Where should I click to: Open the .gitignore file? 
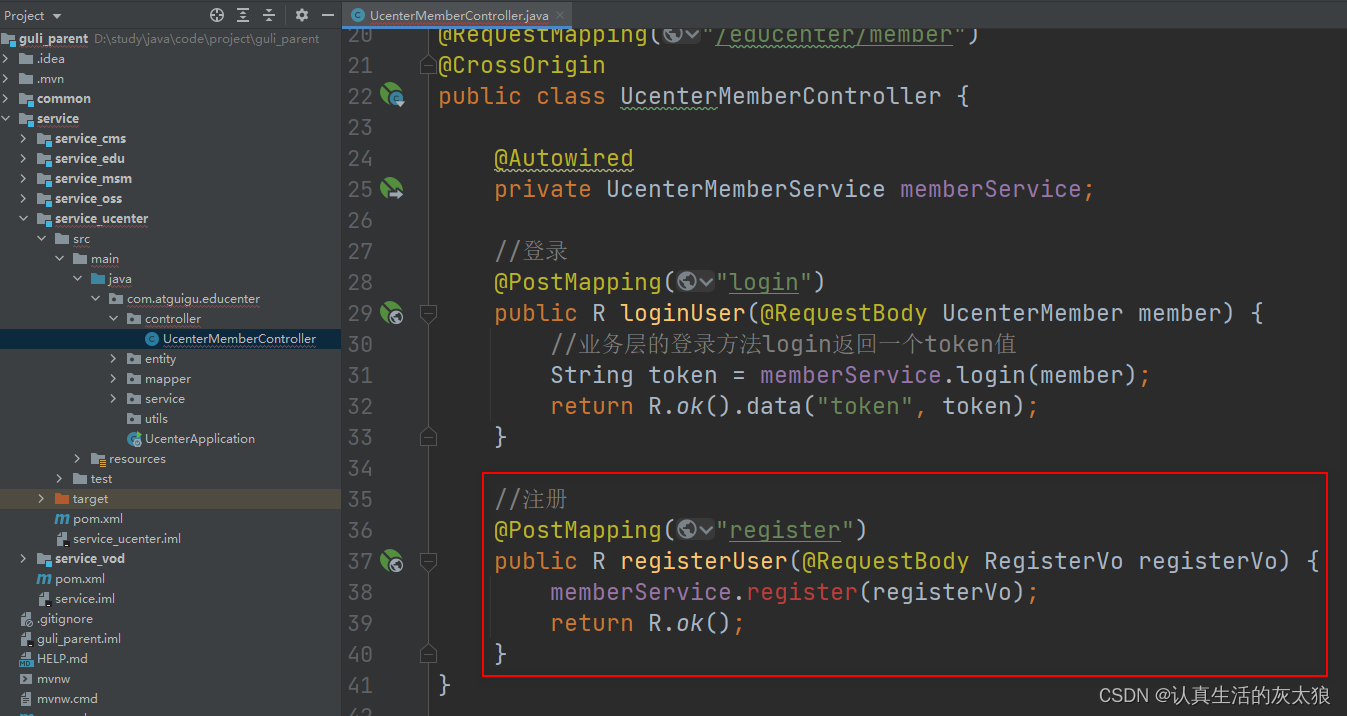pos(64,619)
